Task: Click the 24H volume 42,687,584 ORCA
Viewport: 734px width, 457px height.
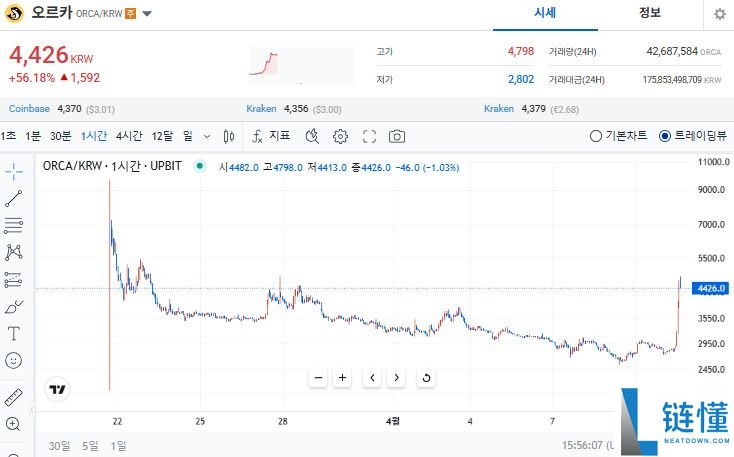Action: click(x=684, y=51)
